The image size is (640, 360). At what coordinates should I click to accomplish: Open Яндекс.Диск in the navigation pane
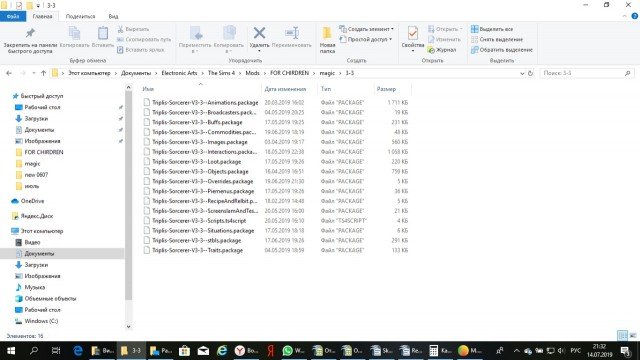click(37, 216)
